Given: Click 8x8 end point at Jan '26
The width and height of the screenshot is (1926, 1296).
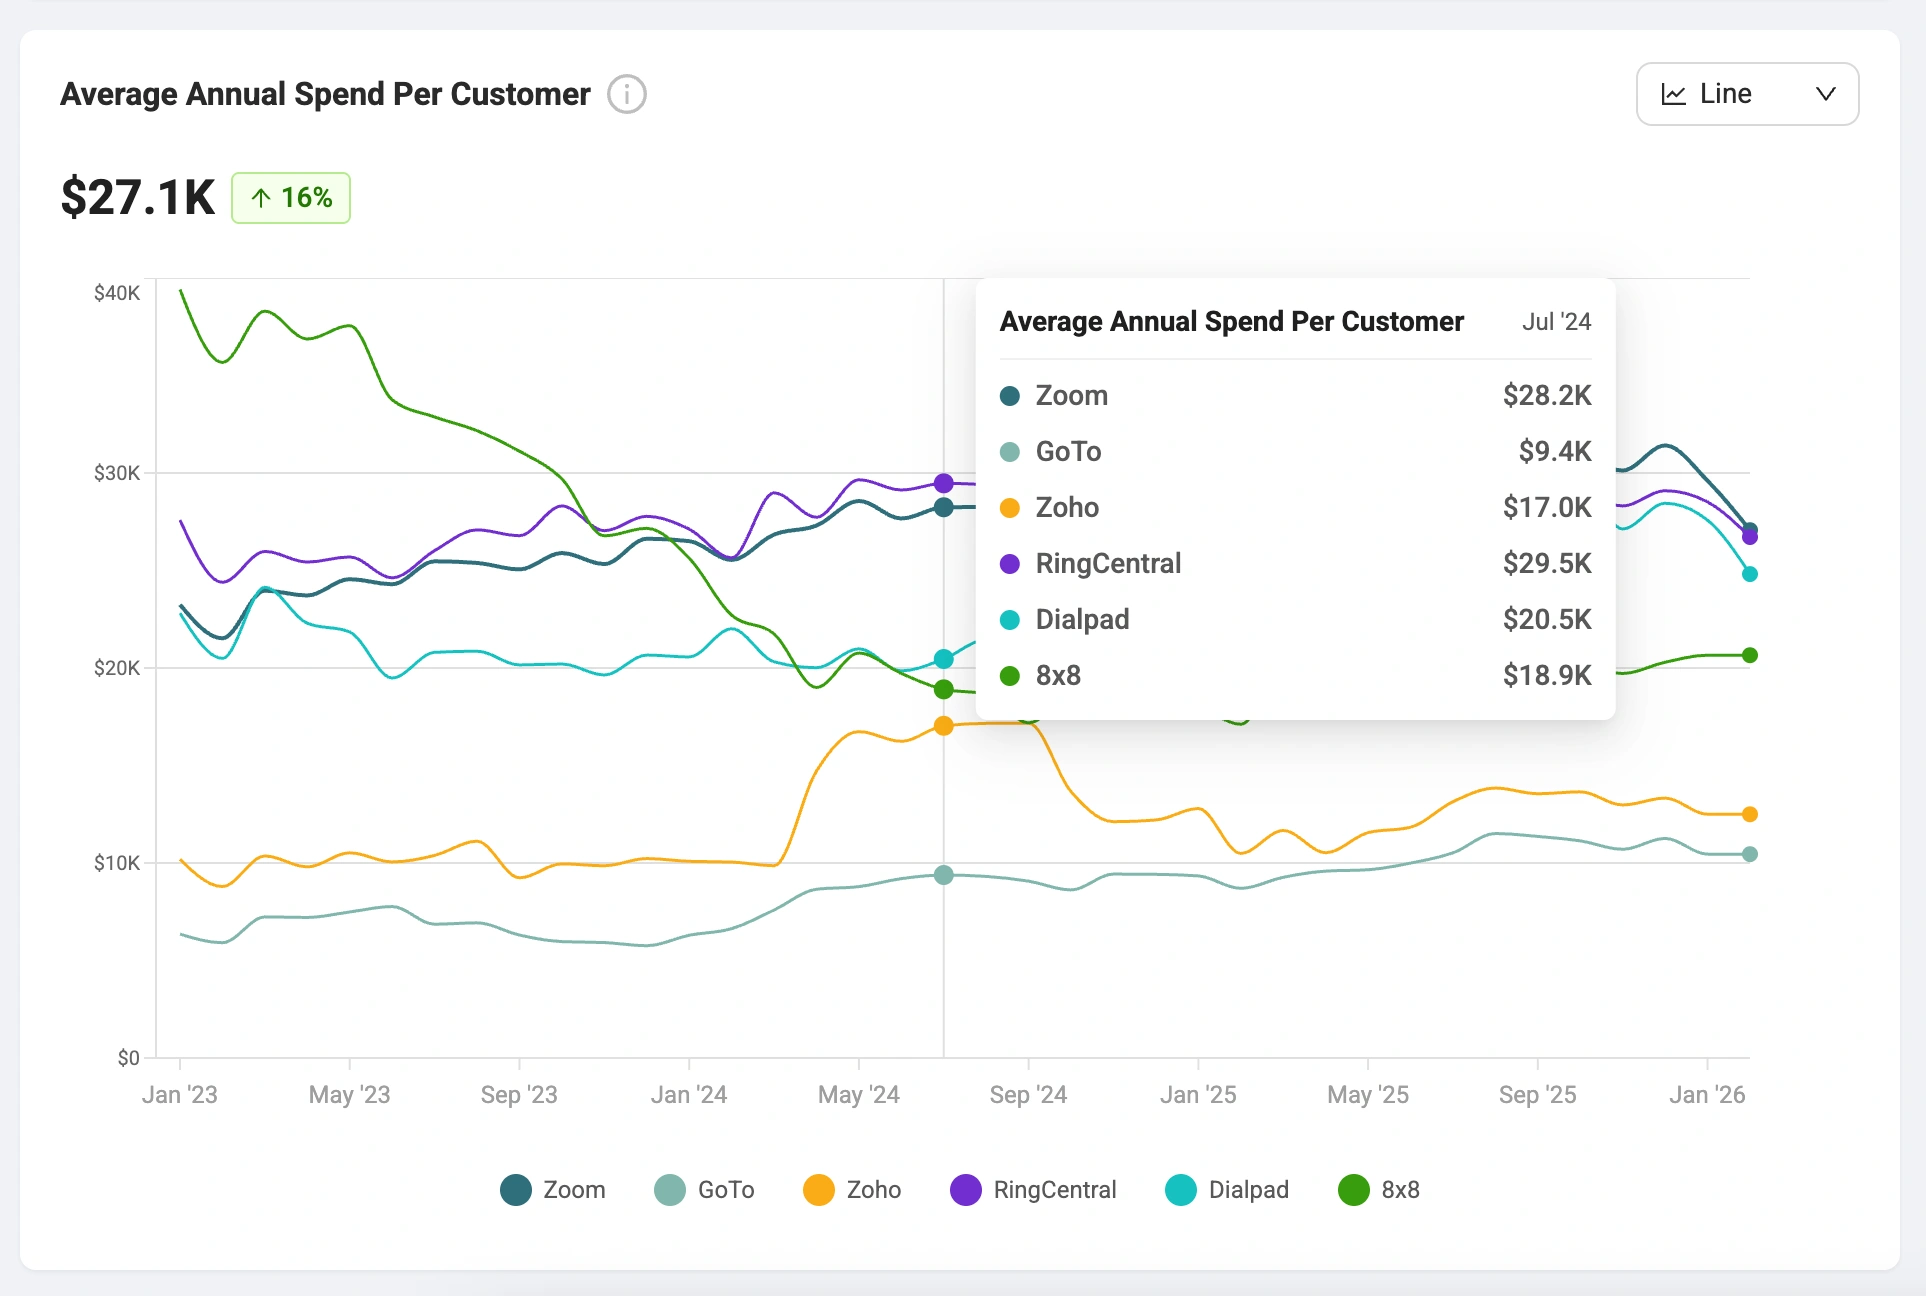Looking at the screenshot, I should tap(1750, 655).
